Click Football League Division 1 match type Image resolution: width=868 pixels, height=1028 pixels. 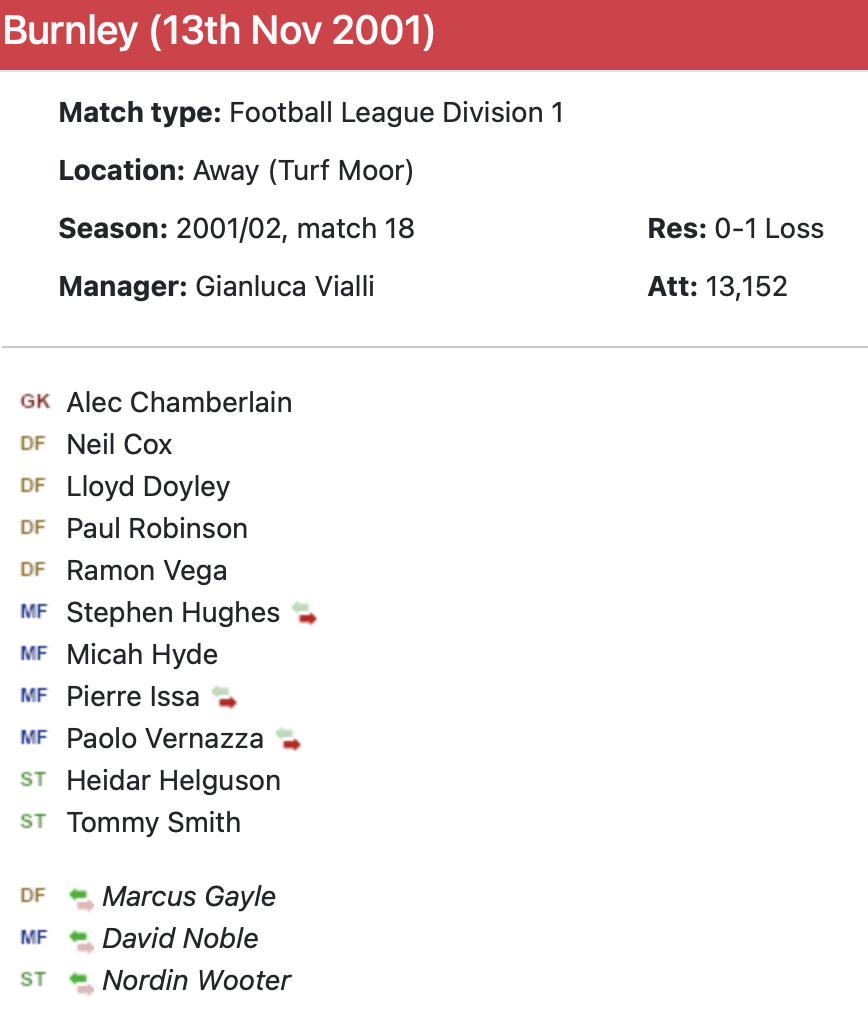(396, 113)
